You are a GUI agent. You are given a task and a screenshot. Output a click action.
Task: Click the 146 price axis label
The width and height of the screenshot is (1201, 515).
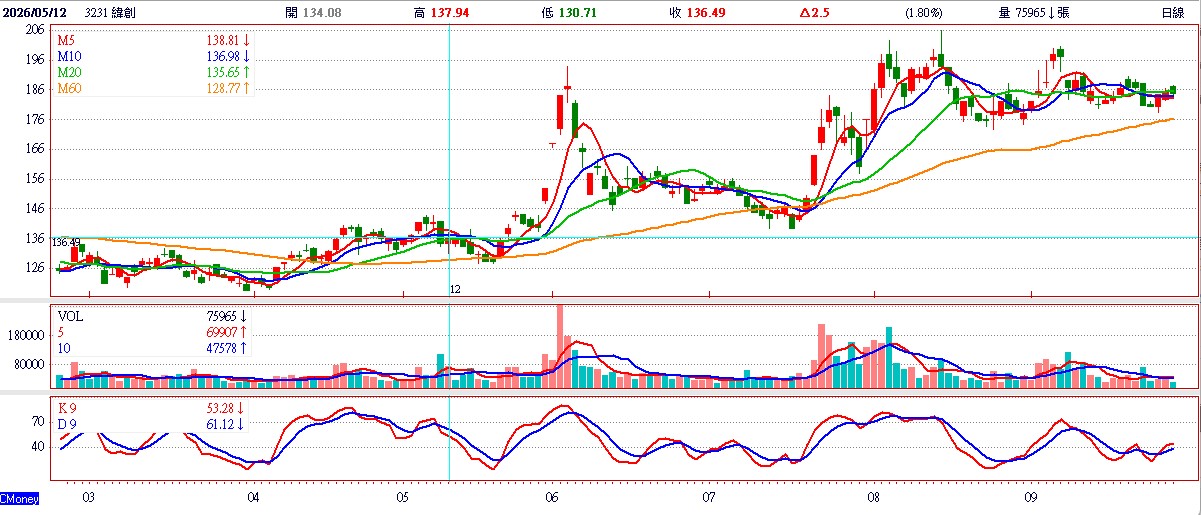click(35, 209)
